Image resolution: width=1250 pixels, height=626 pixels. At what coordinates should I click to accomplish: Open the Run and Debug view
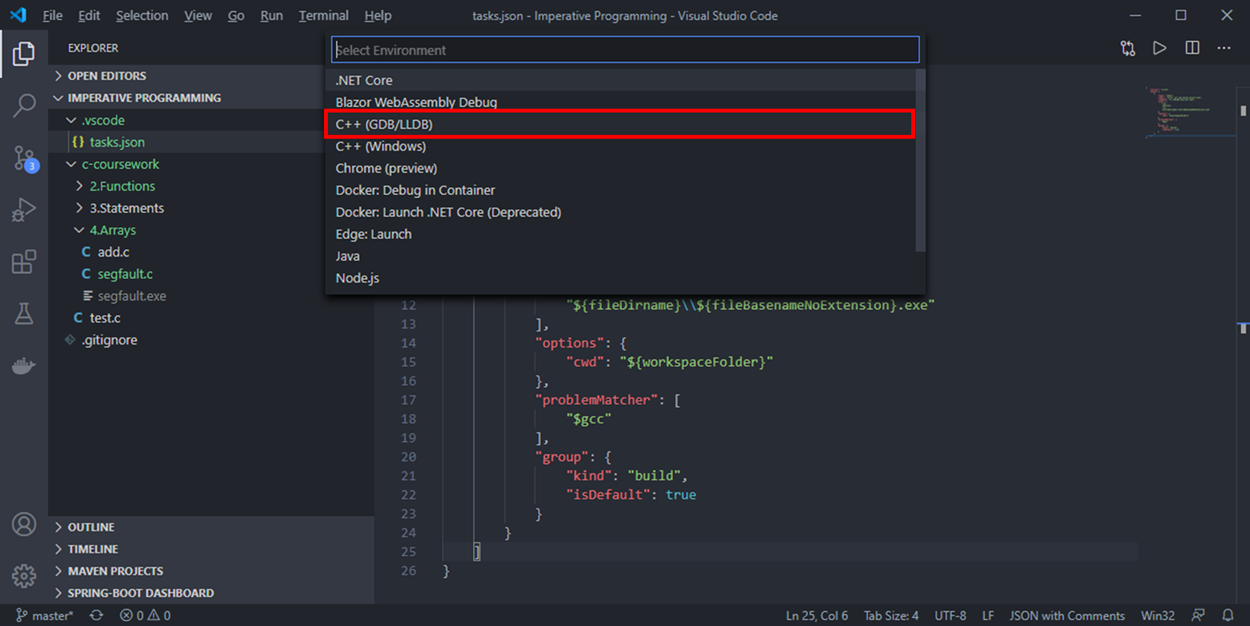(x=24, y=210)
